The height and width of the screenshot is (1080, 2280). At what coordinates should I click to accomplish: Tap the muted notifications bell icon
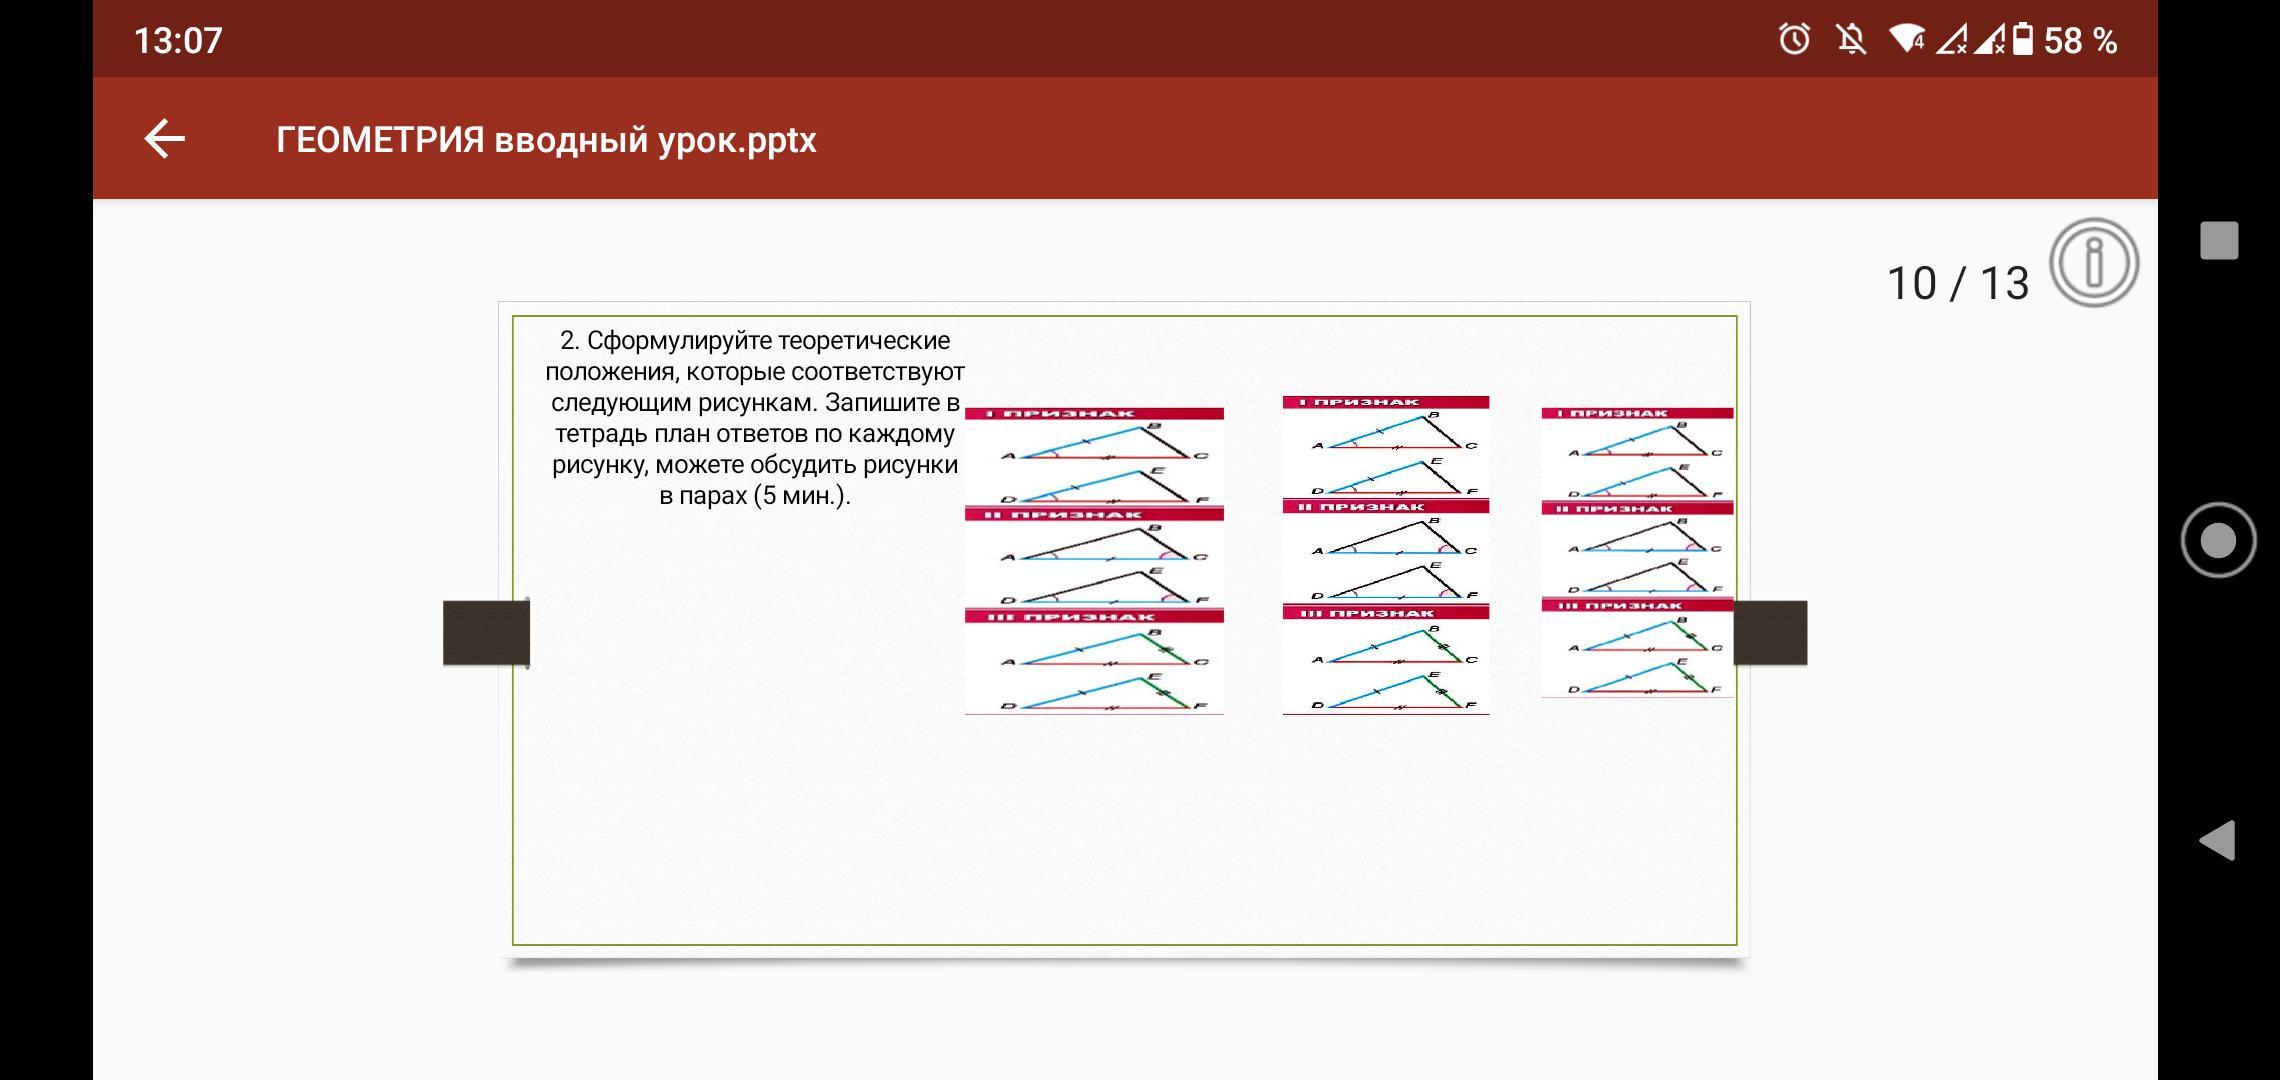tap(1851, 40)
